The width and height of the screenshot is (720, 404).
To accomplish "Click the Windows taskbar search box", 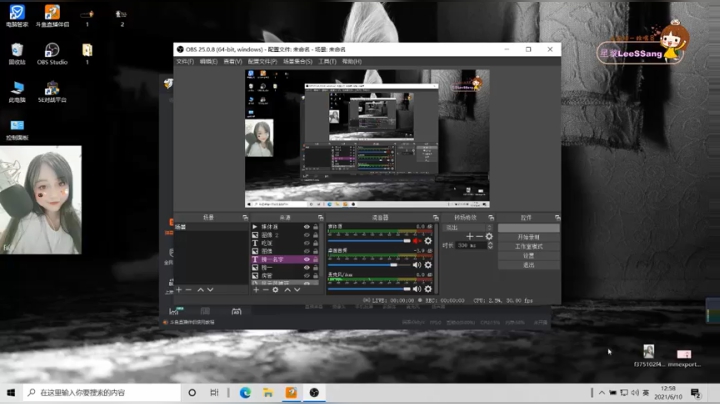I will pyautogui.click(x=101, y=393).
